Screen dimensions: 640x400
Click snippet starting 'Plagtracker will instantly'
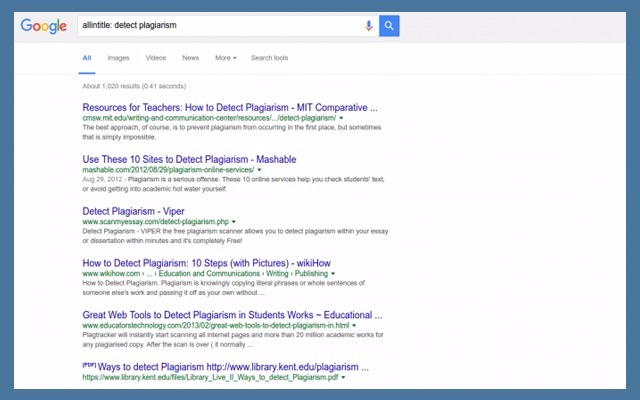tap(233, 340)
